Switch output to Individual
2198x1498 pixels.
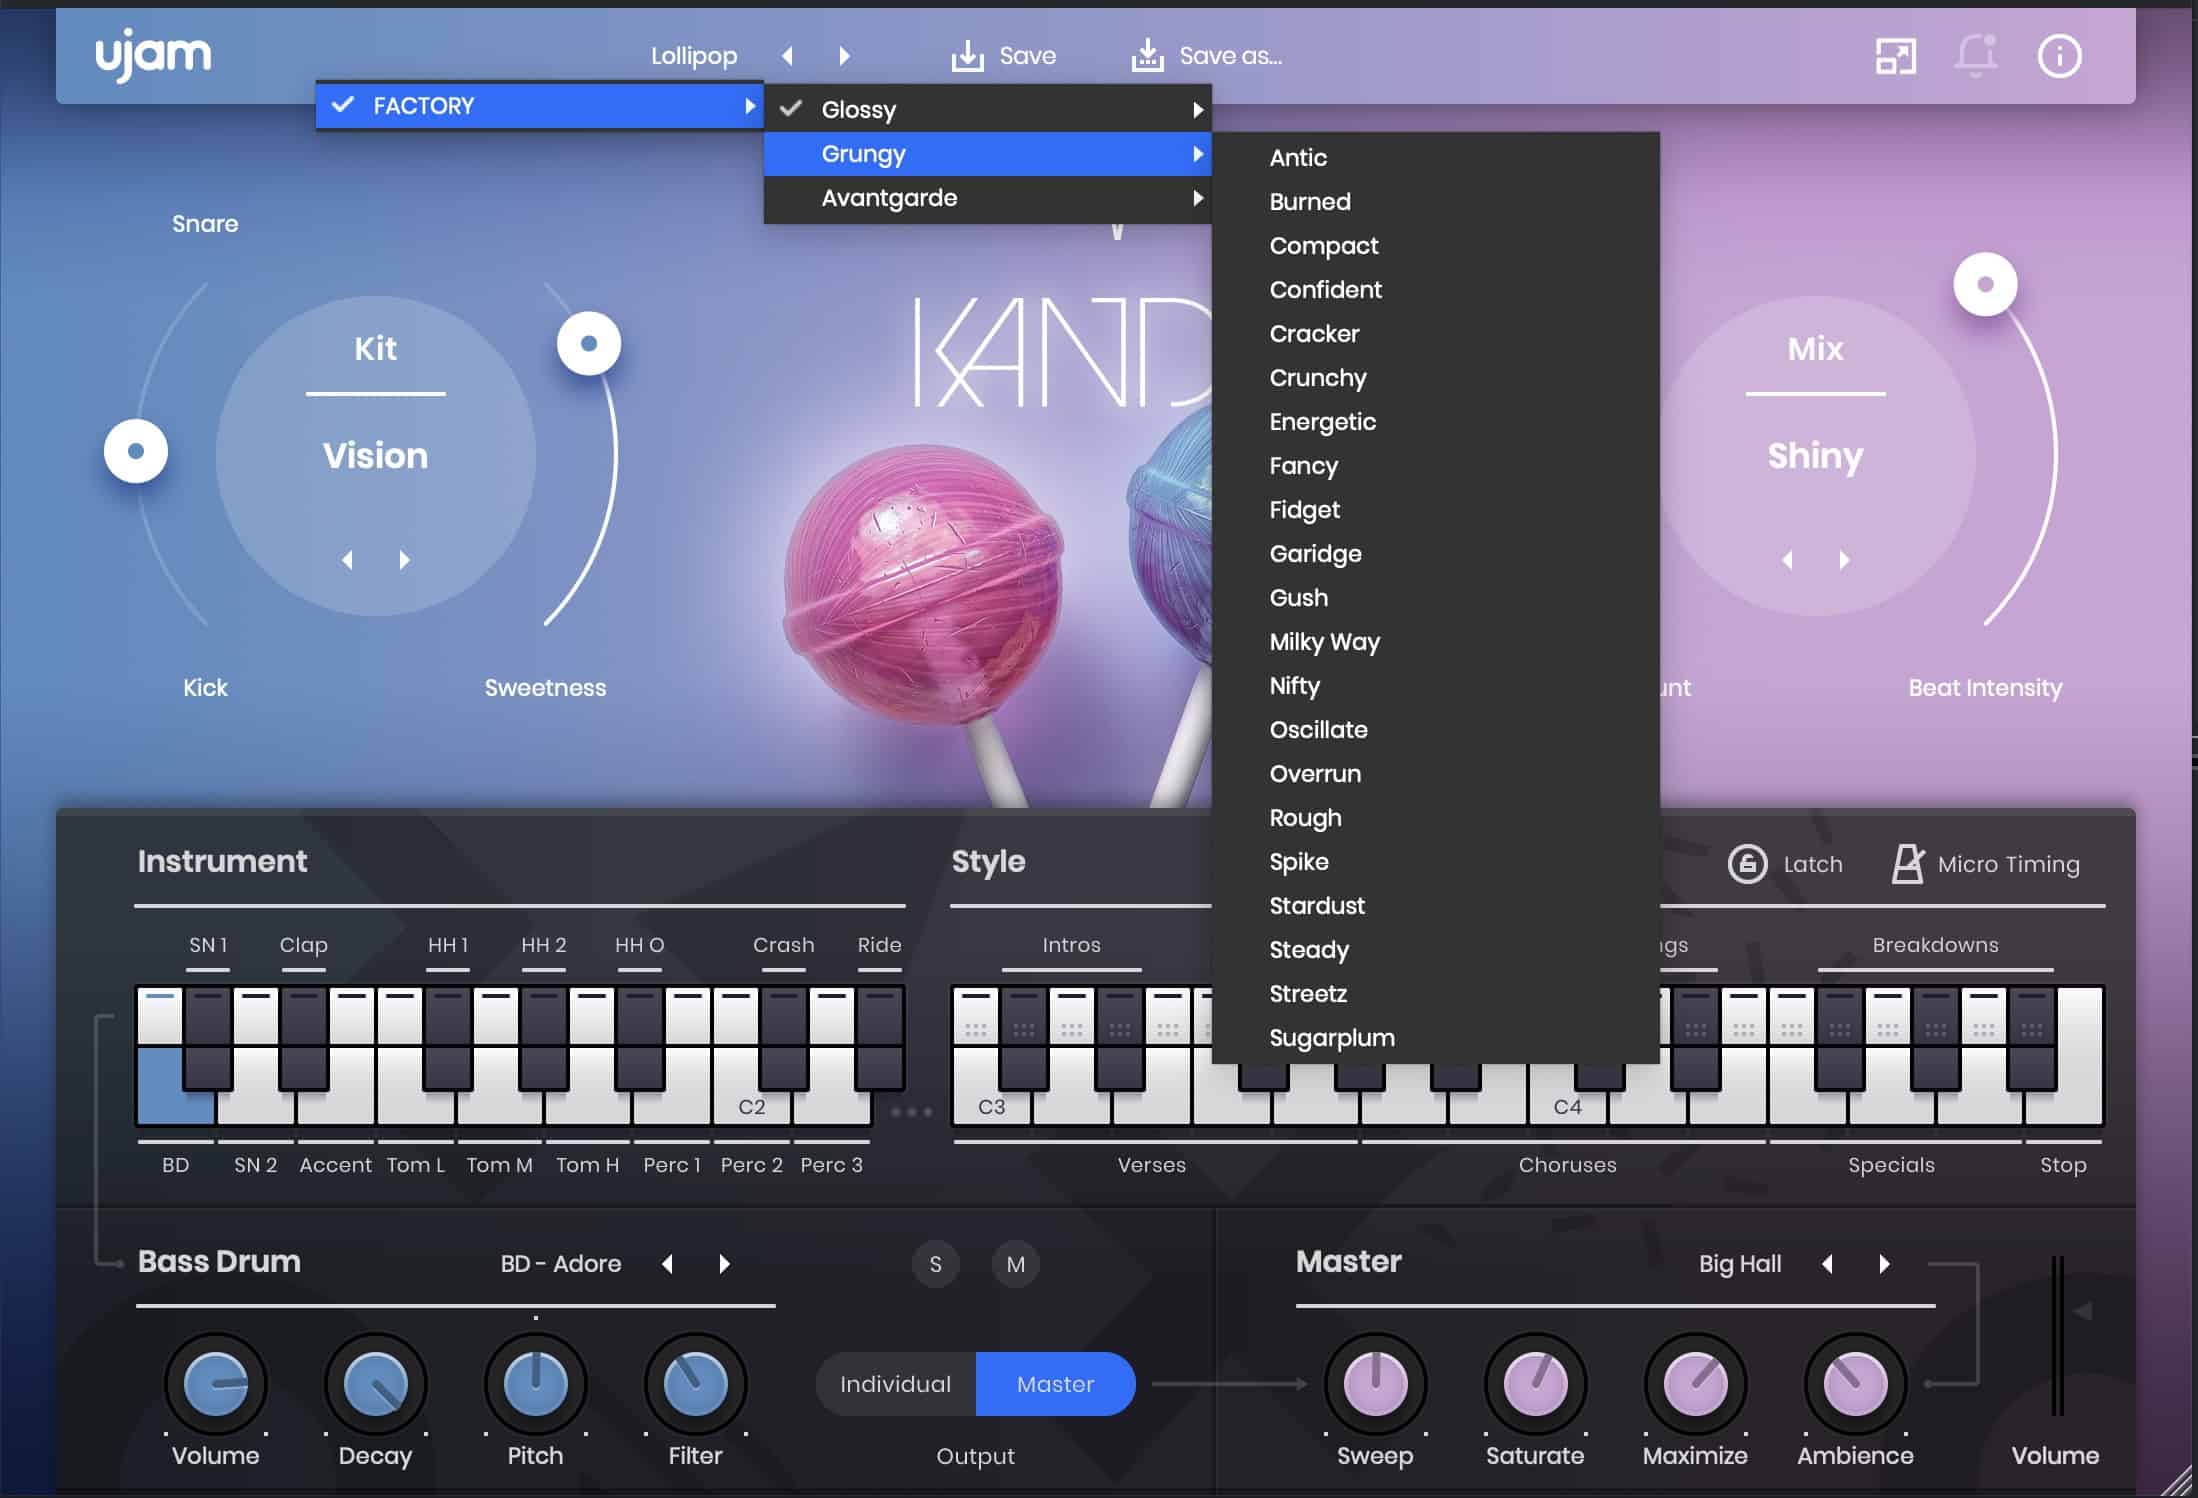point(896,1384)
